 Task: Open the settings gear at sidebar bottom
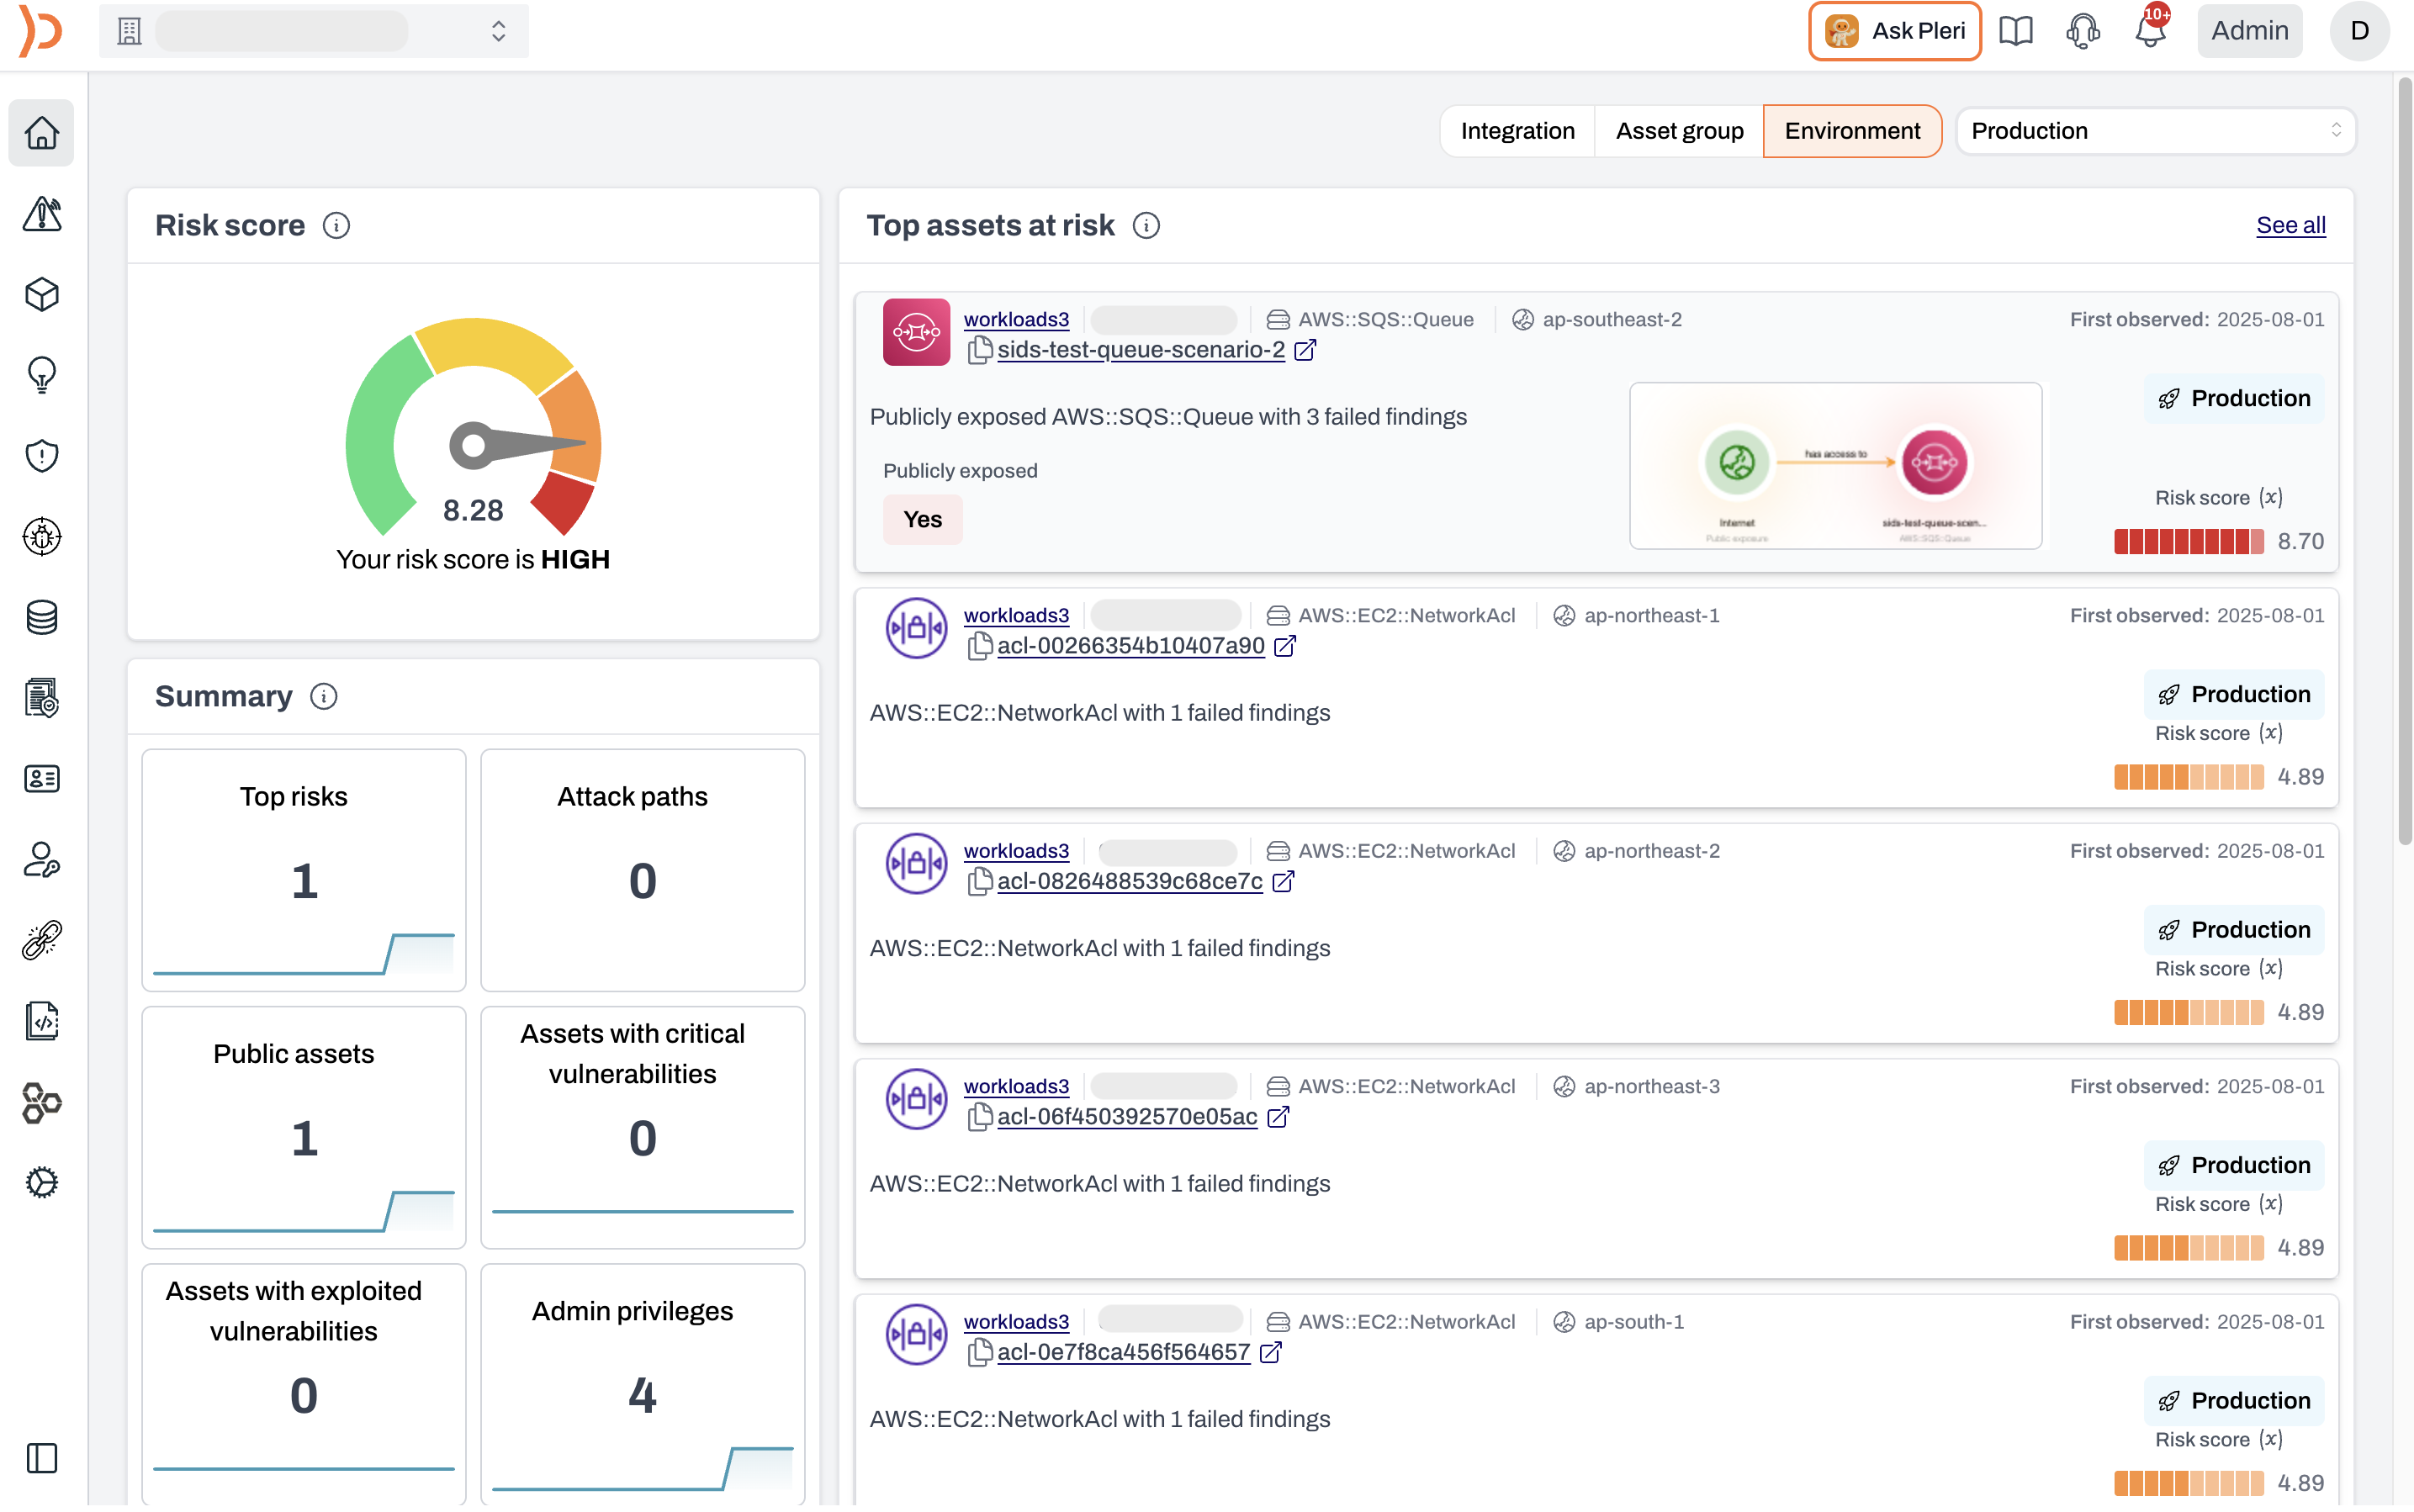pyautogui.click(x=41, y=1182)
